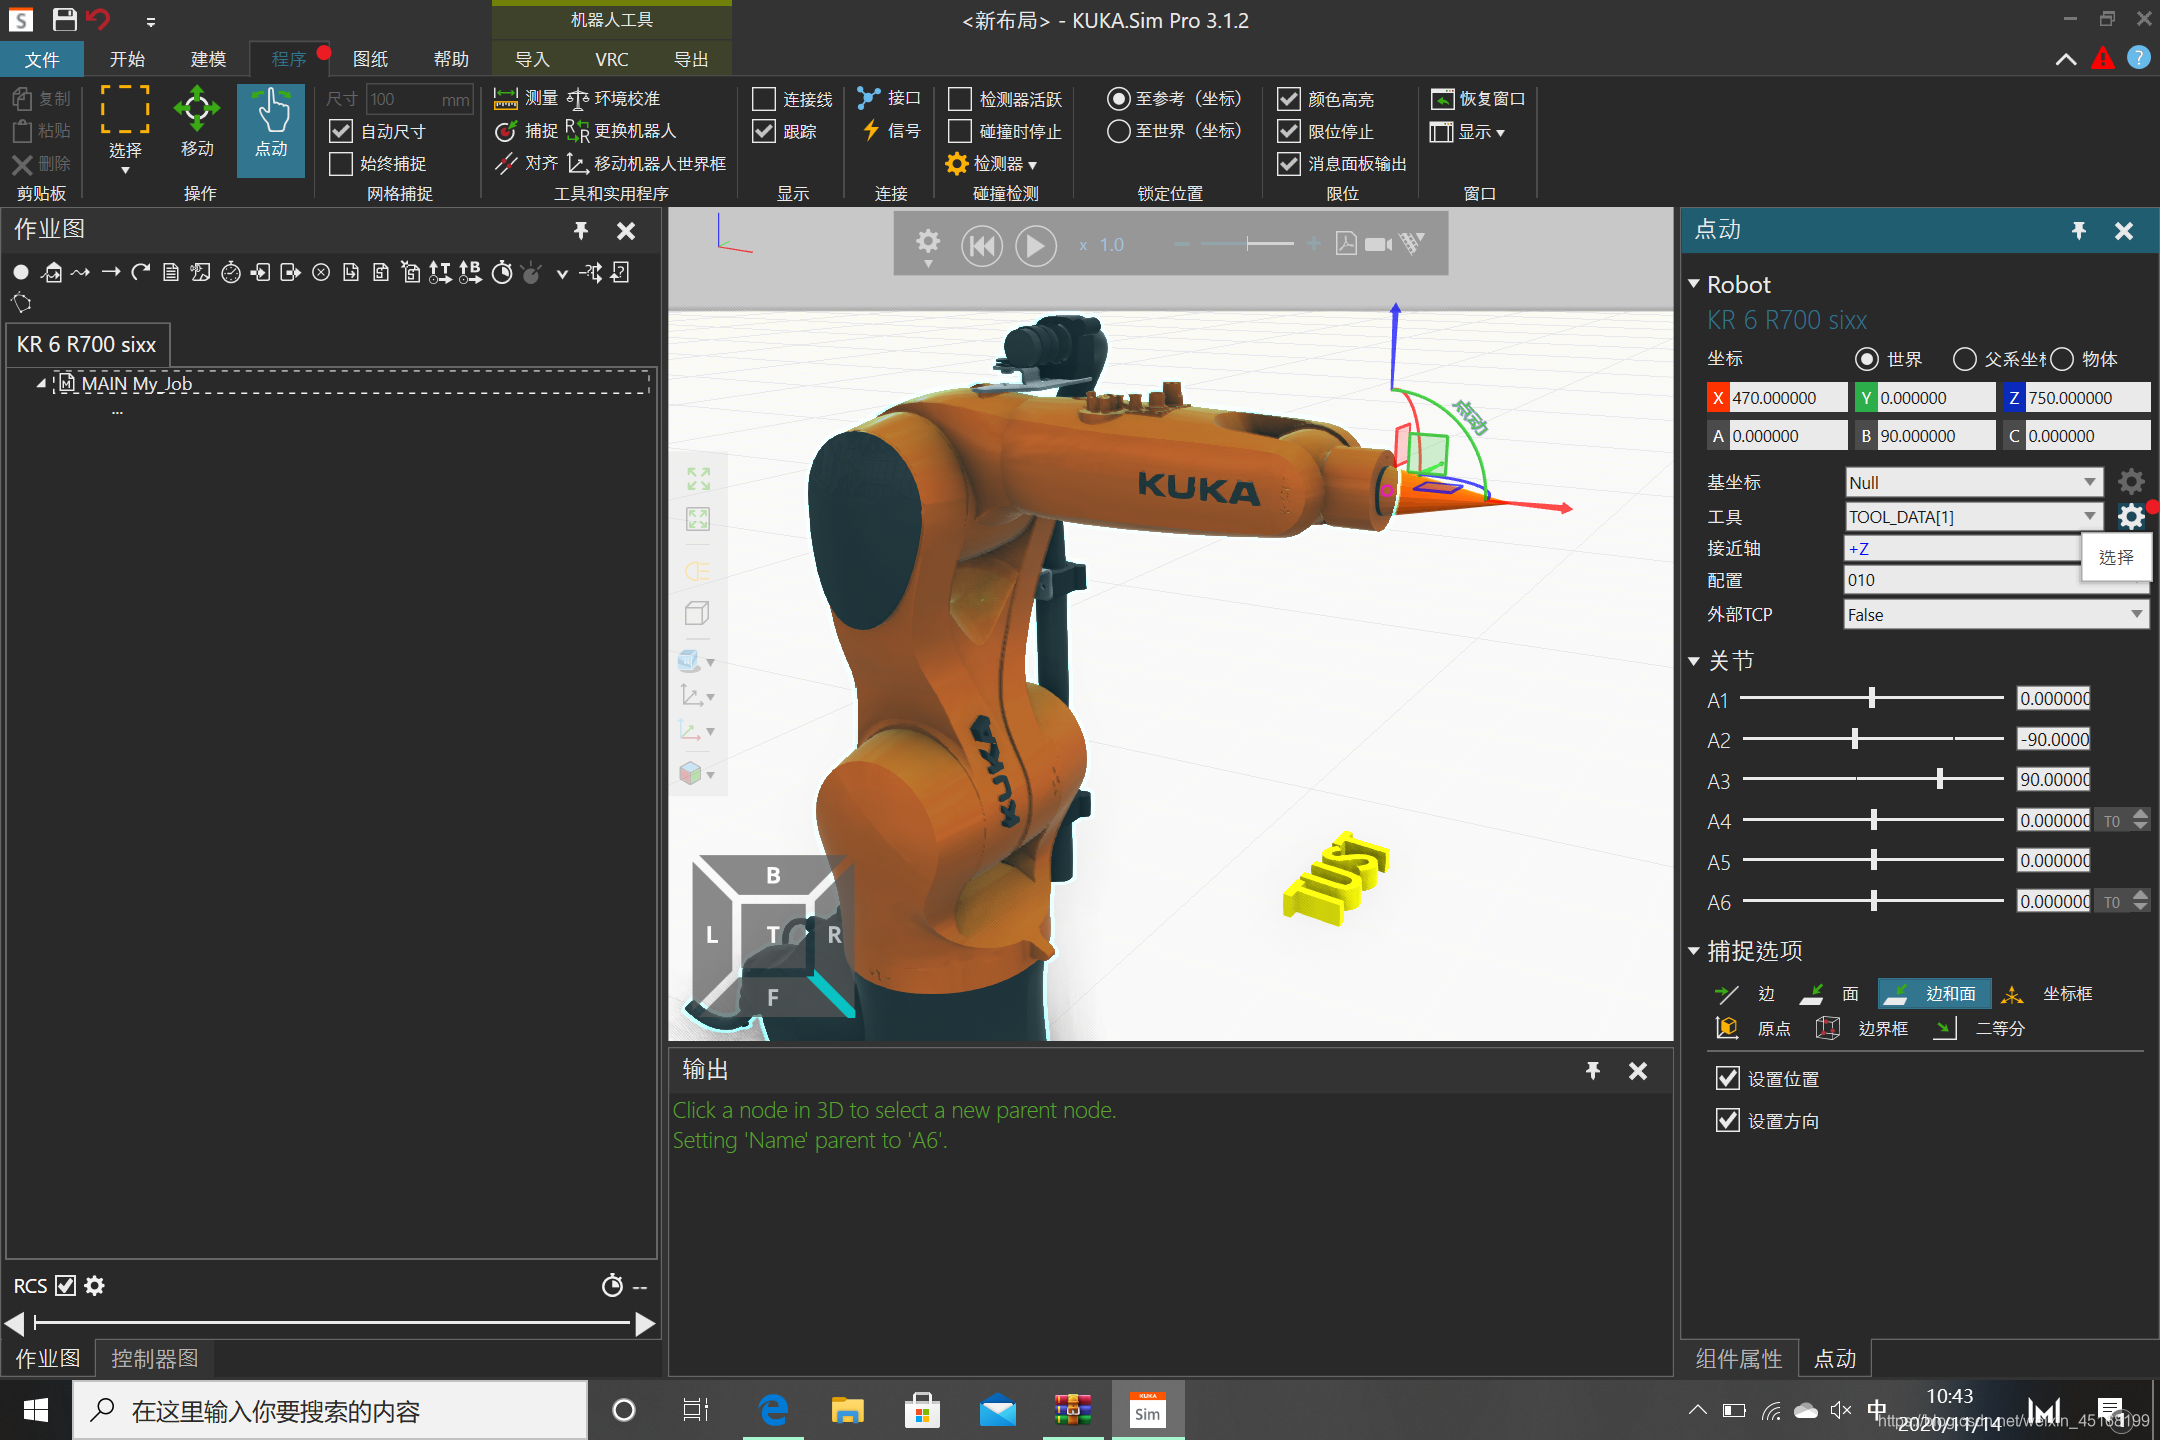The image size is (2160, 1440).
Task: Open simulation settings gear in viewport toolbar
Action: pos(927,243)
